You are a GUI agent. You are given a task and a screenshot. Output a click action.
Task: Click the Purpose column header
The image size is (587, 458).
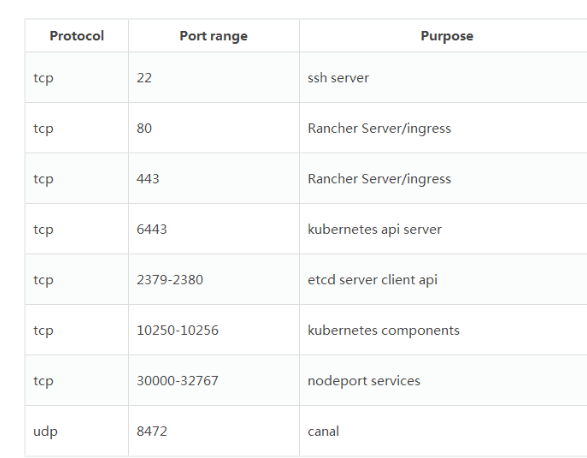tap(447, 36)
